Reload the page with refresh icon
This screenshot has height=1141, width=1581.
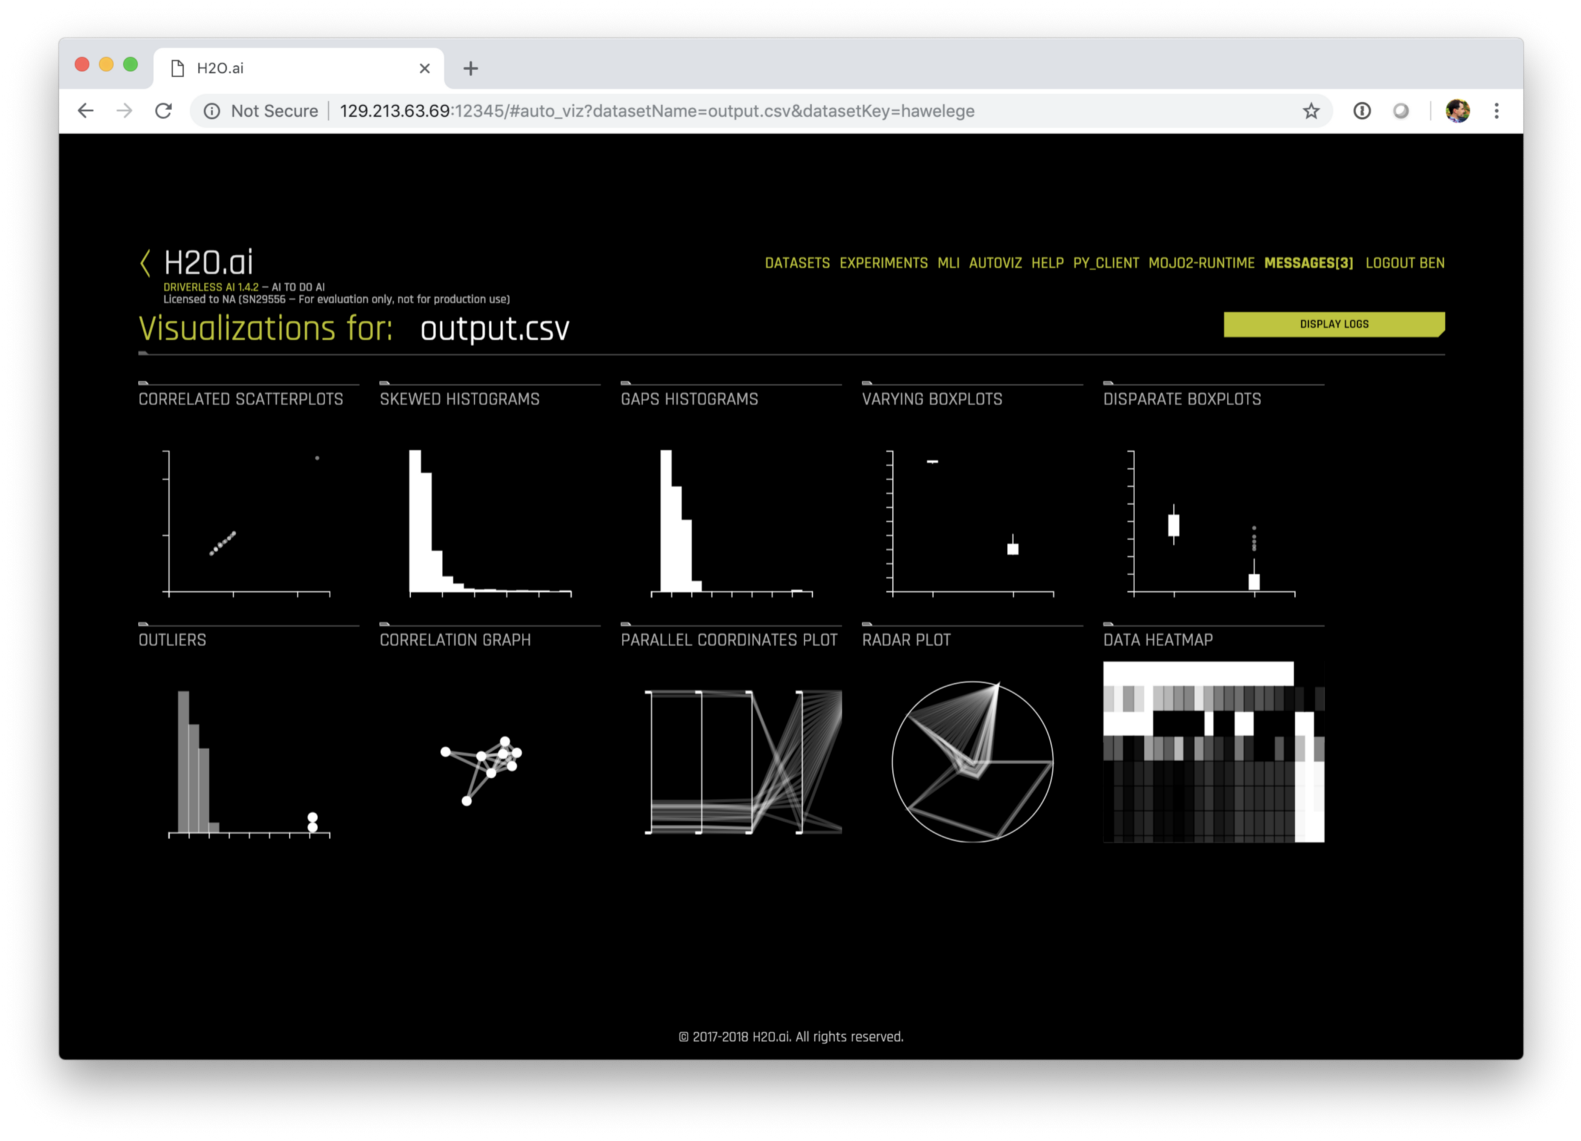click(164, 111)
